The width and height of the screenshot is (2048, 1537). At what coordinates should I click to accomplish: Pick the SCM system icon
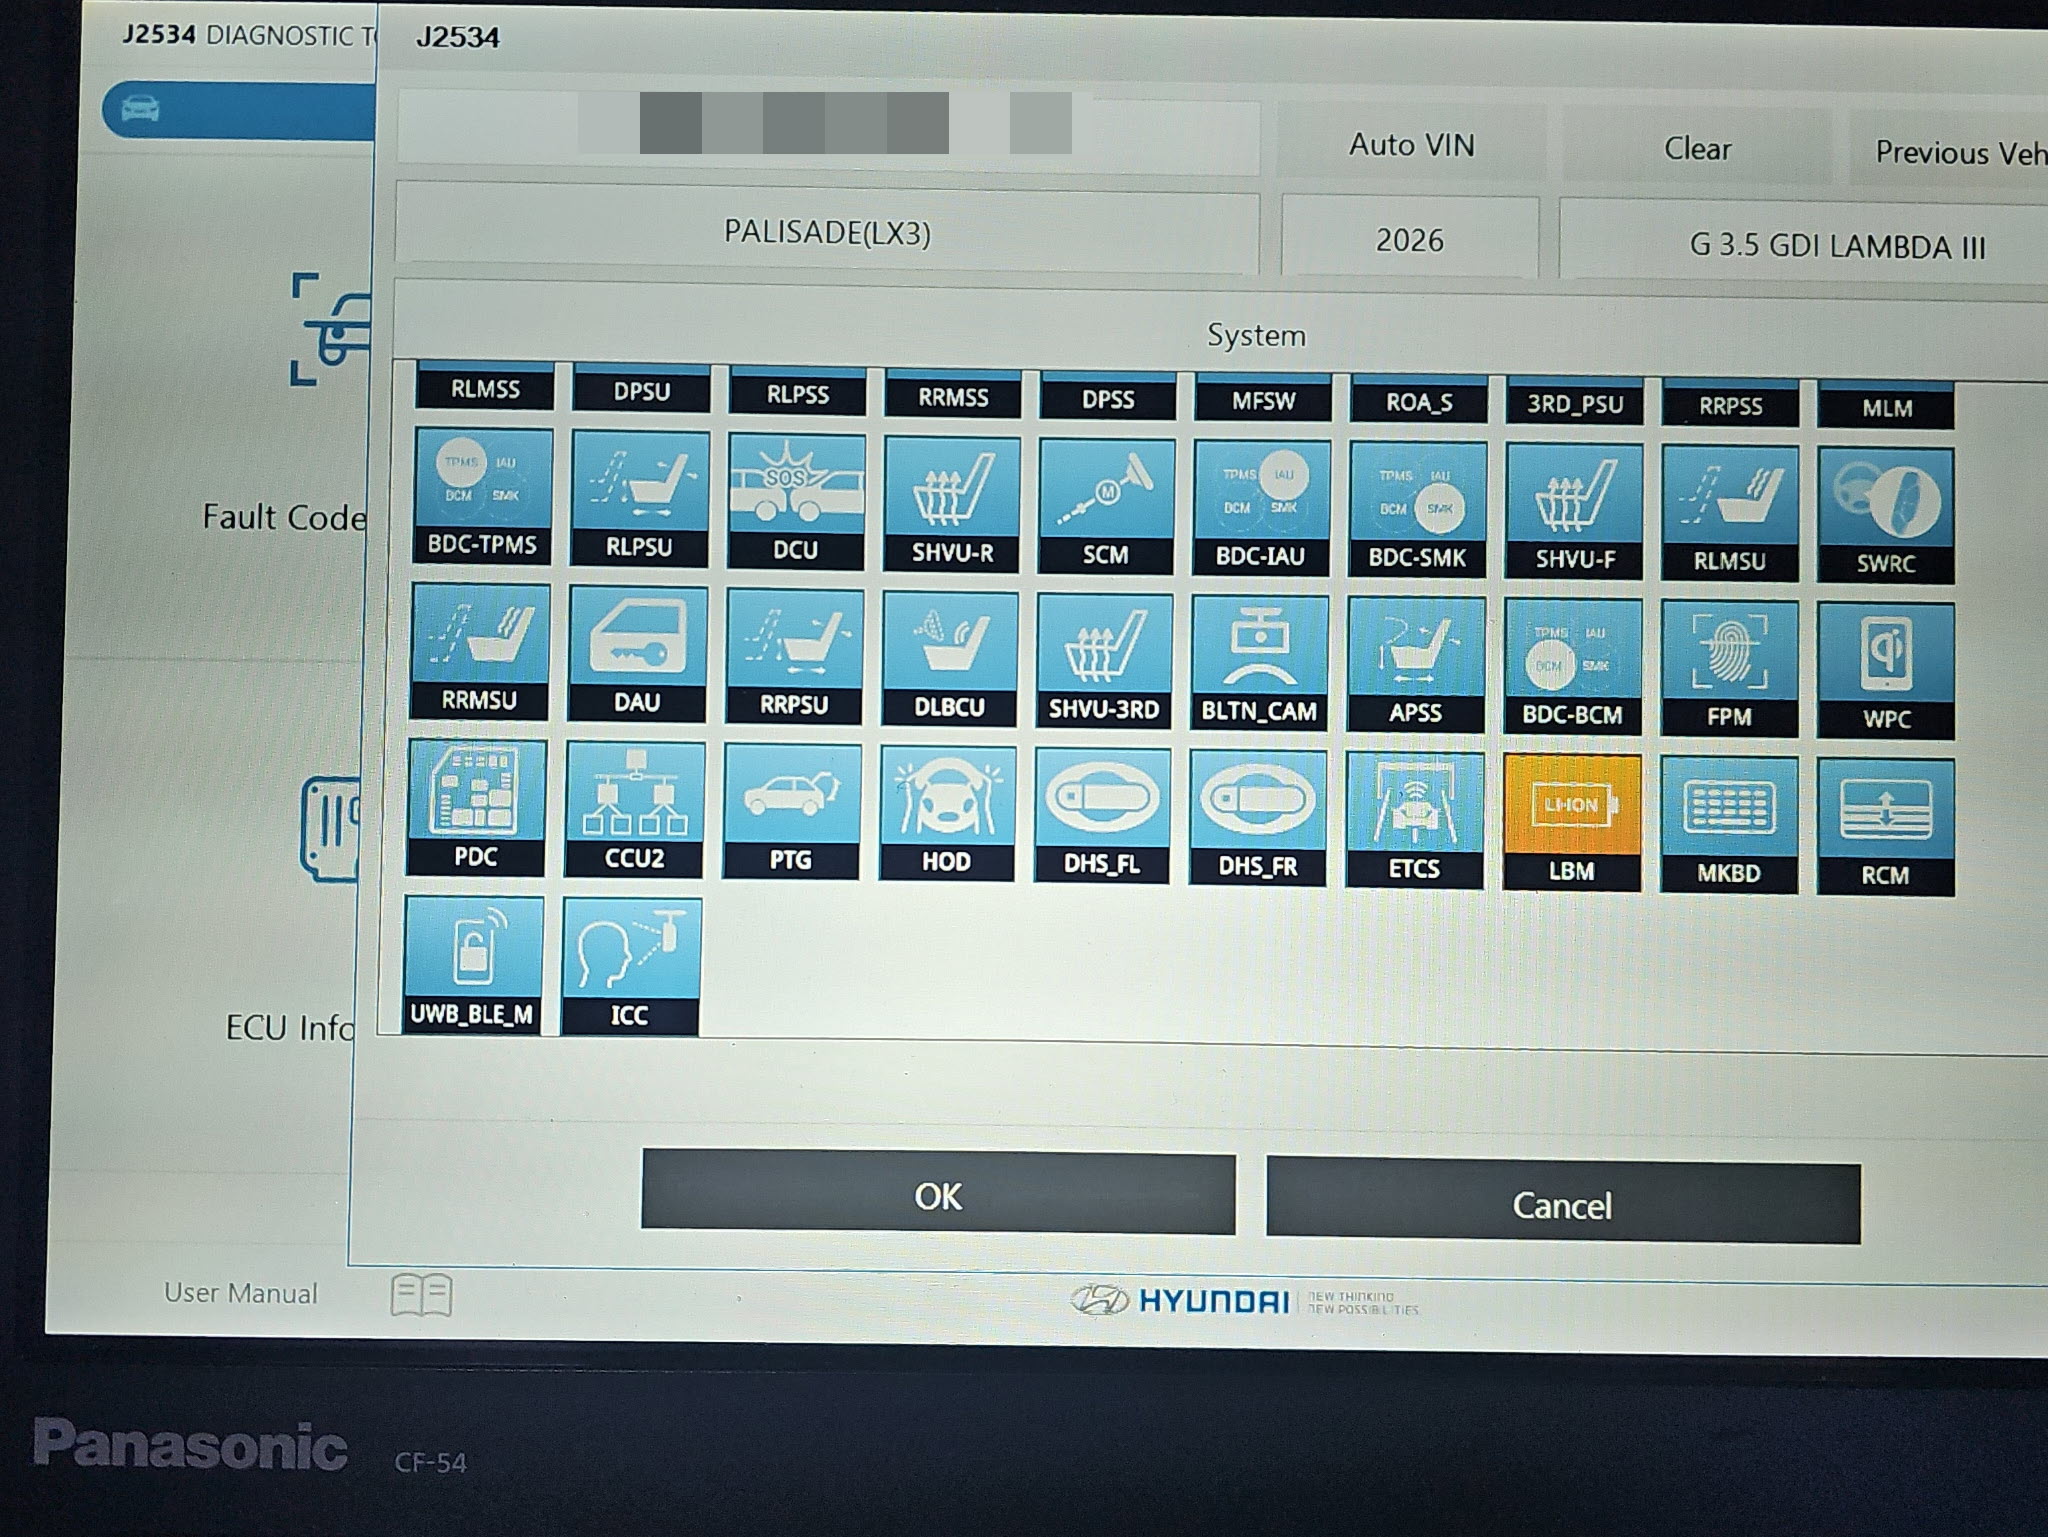pos(1106,507)
